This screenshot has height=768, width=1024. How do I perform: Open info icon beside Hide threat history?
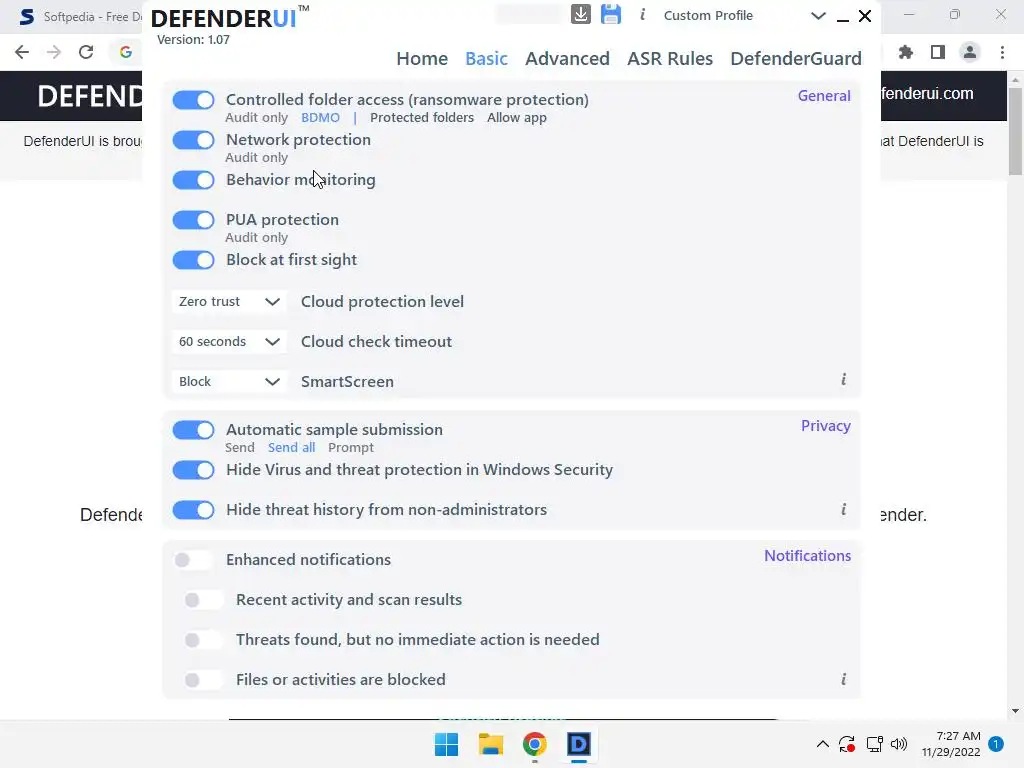point(843,509)
